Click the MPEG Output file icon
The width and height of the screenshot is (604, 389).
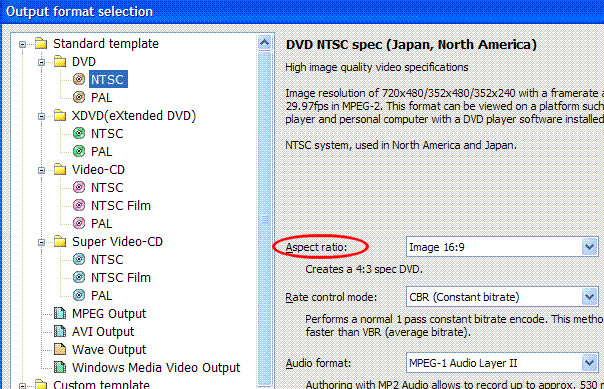click(x=60, y=313)
